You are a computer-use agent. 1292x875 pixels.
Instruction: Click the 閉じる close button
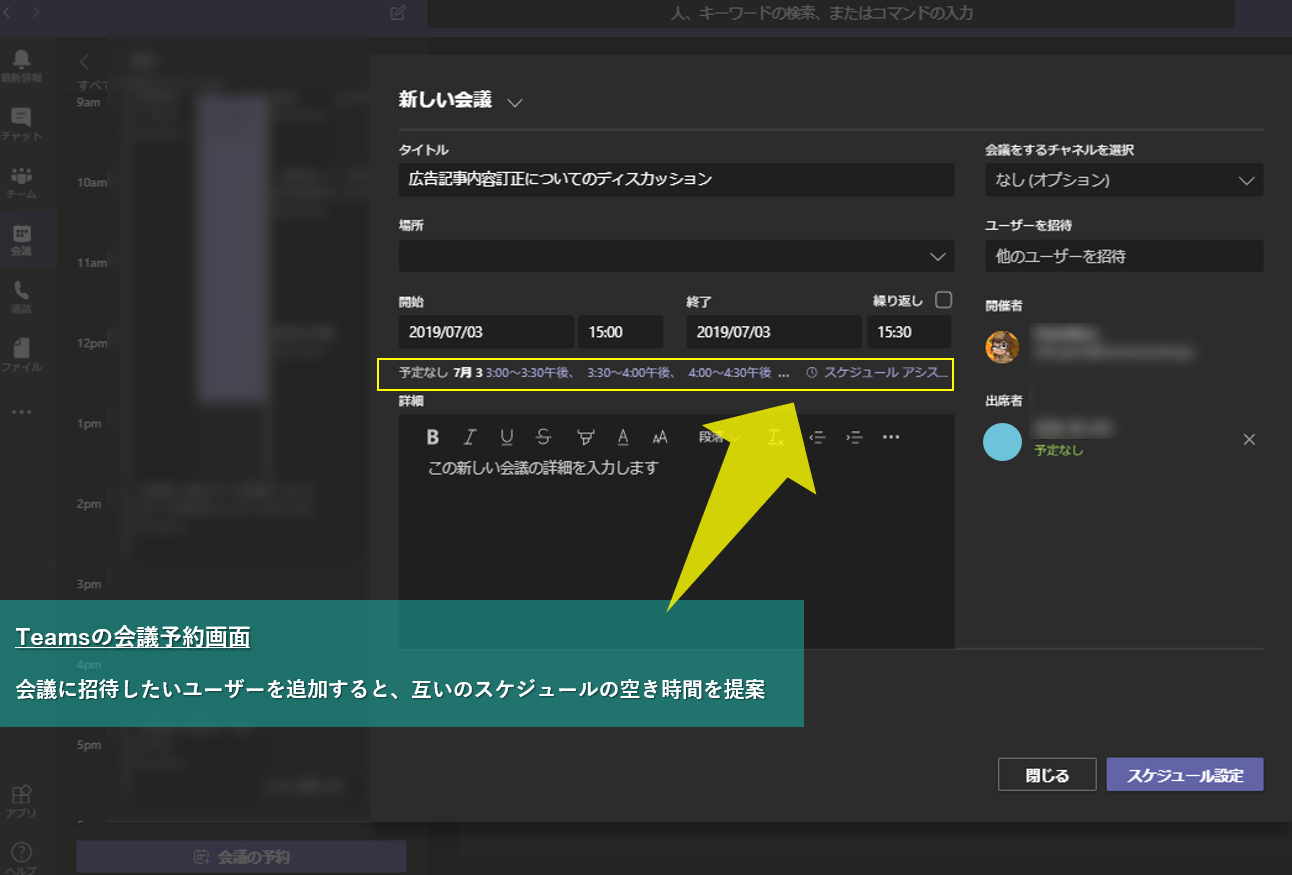[1047, 775]
